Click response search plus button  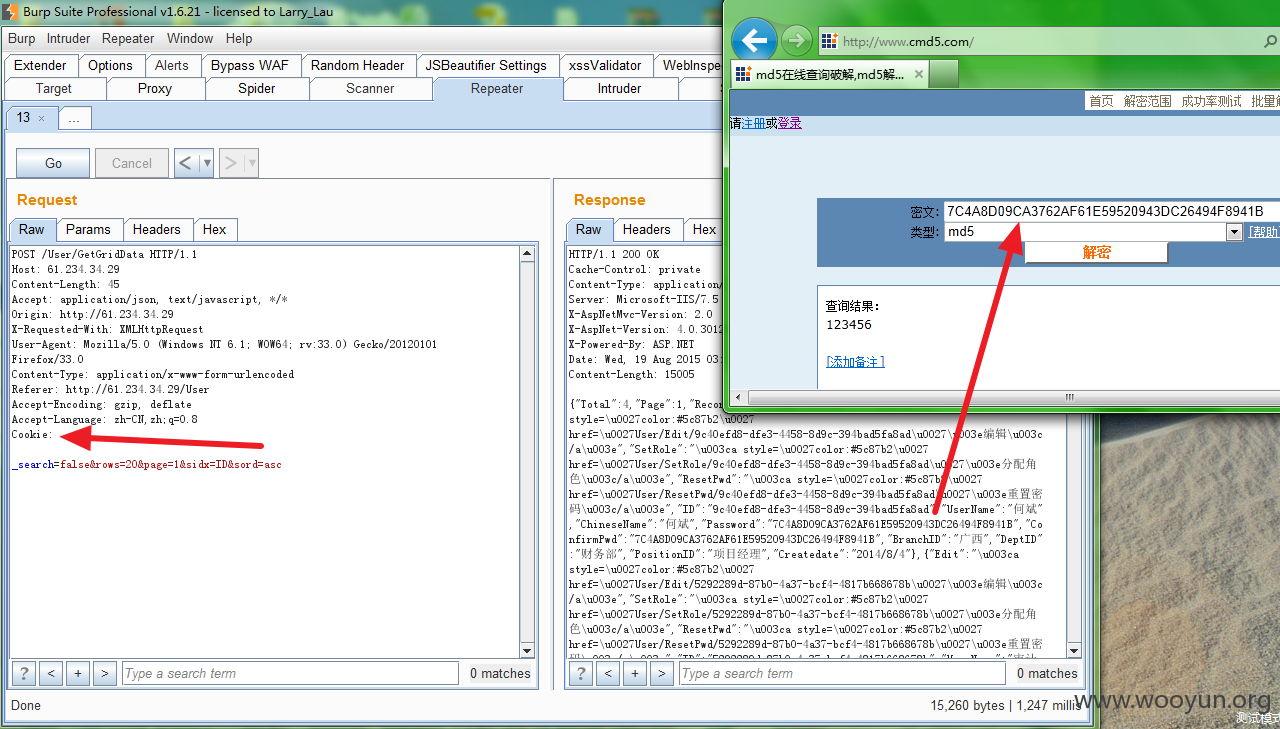pyautogui.click(x=635, y=673)
